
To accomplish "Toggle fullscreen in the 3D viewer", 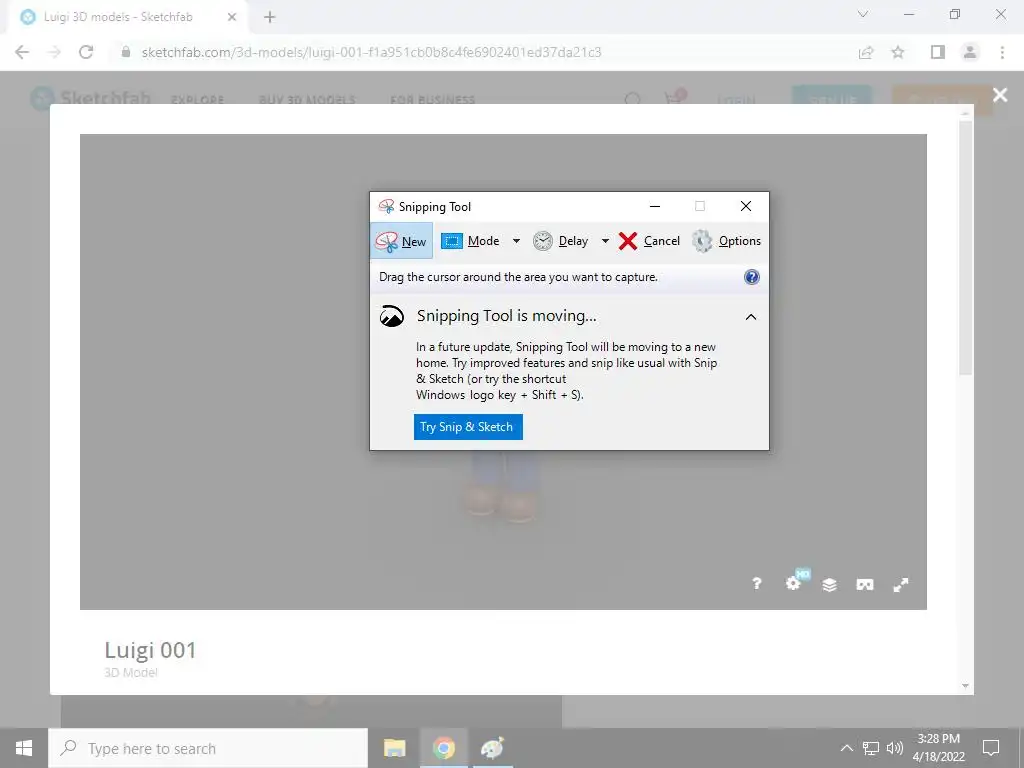I will point(901,584).
